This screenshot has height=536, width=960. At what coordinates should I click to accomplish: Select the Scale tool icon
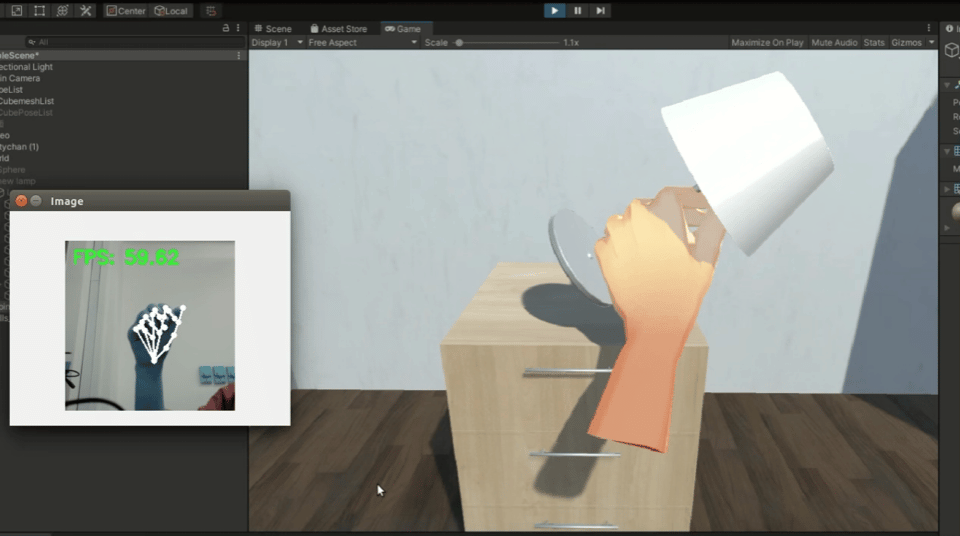click(x=16, y=10)
